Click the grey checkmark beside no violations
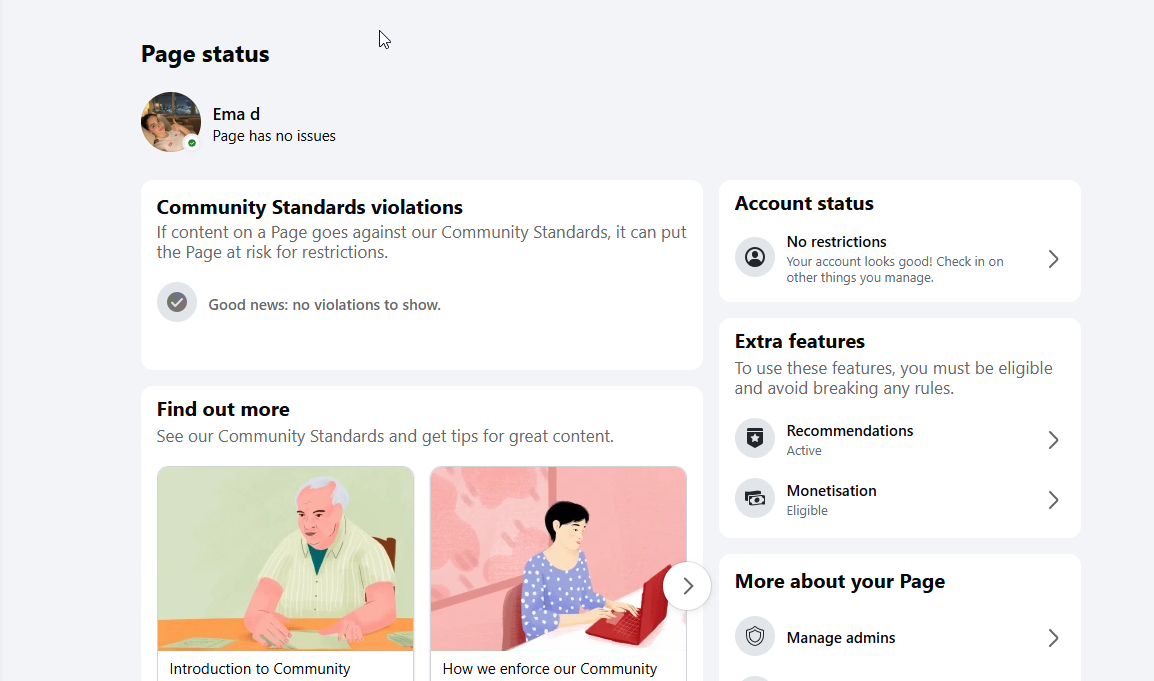Image resolution: width=1154 pixels, height=681 pixels. tap(177, 302)
